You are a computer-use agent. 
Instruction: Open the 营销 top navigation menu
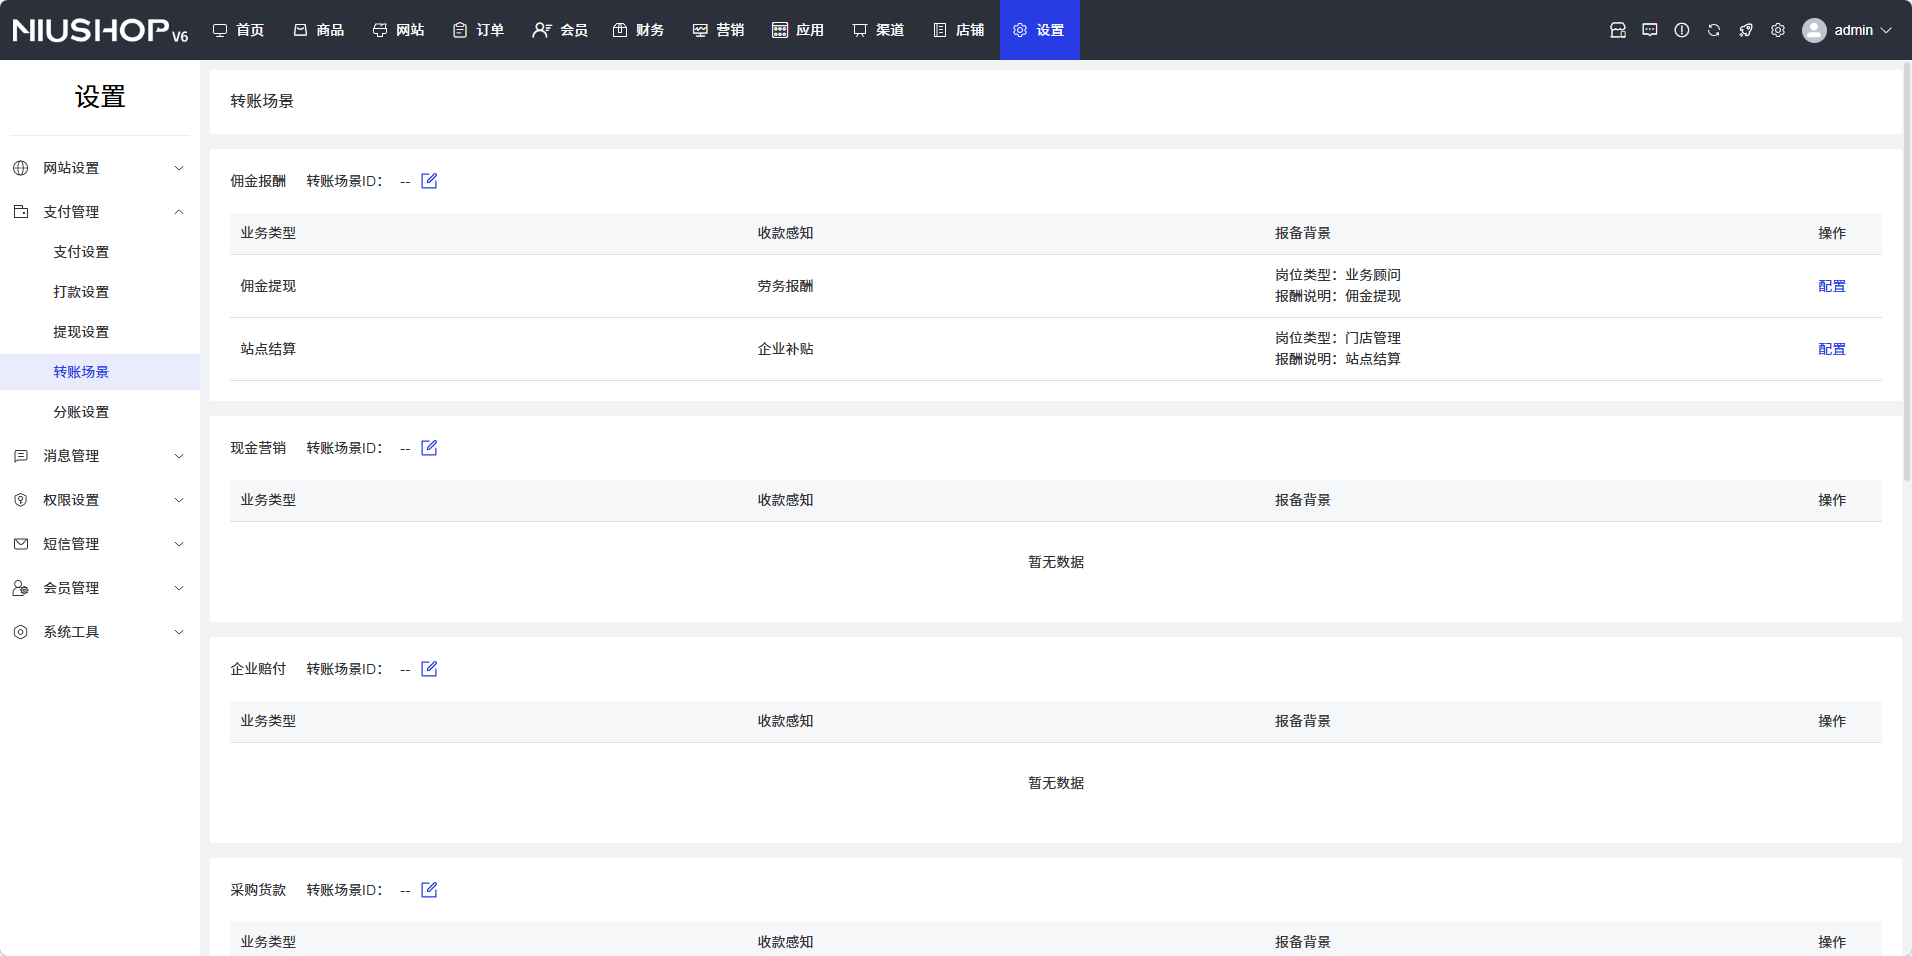[x=718, y=30]
